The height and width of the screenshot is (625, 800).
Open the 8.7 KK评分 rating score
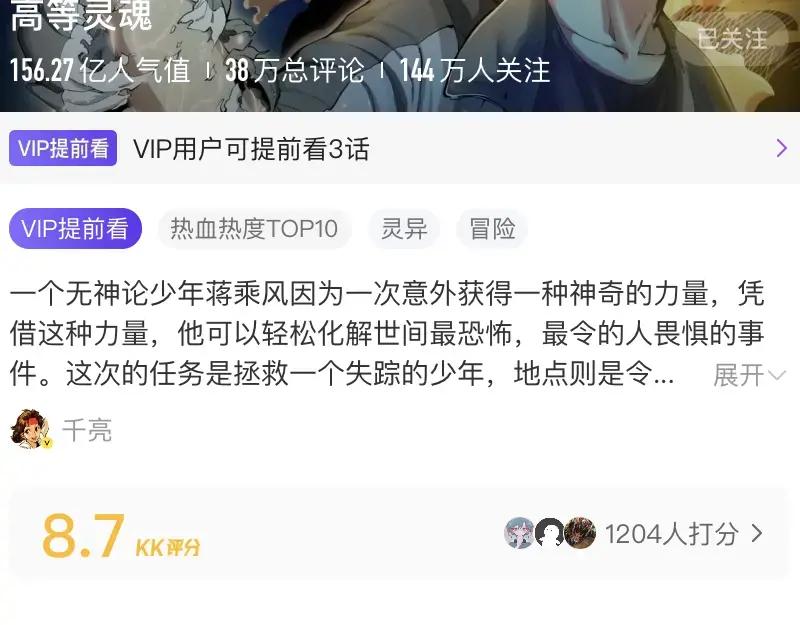tap(121, 535)
